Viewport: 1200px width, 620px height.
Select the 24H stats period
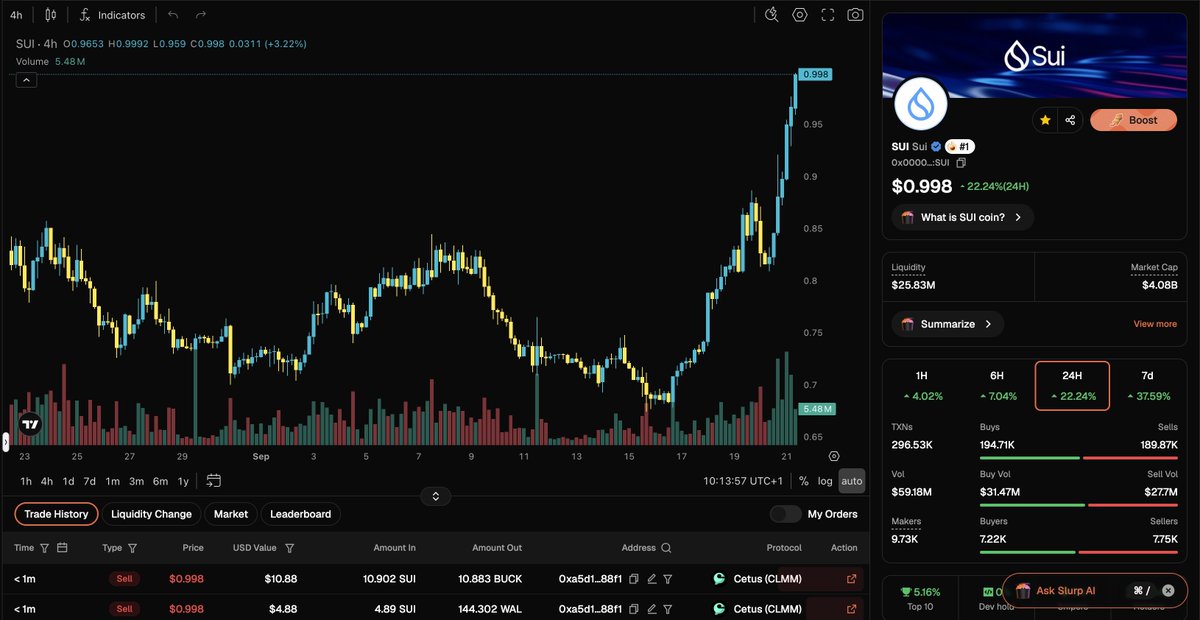(1072, 386)
